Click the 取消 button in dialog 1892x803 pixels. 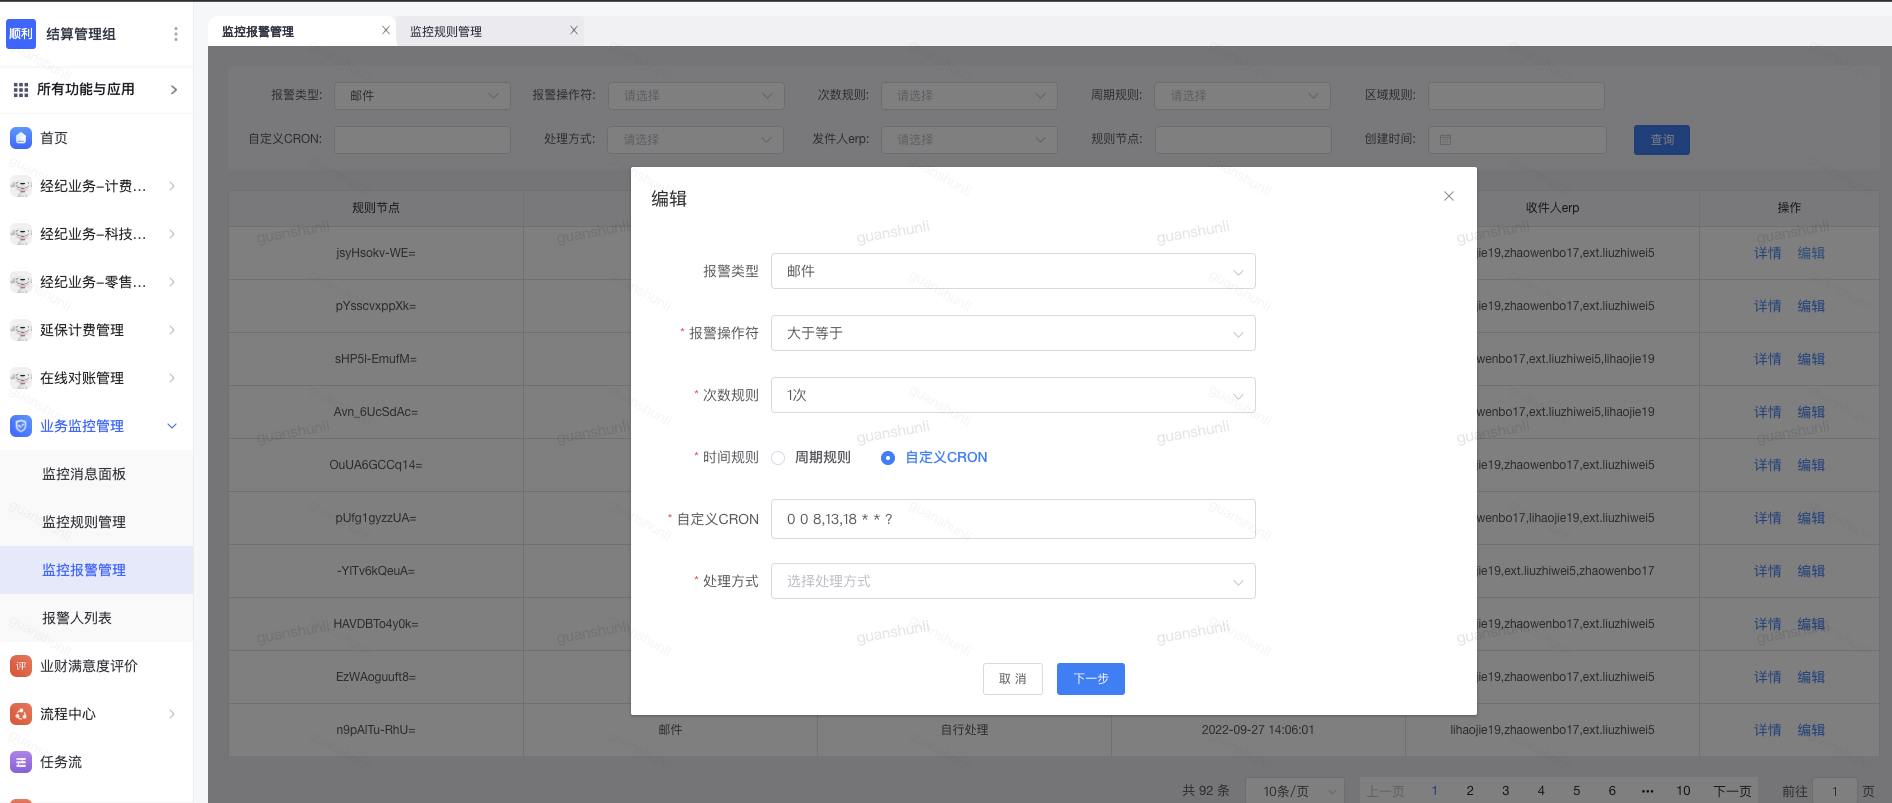pos(1012,679)
